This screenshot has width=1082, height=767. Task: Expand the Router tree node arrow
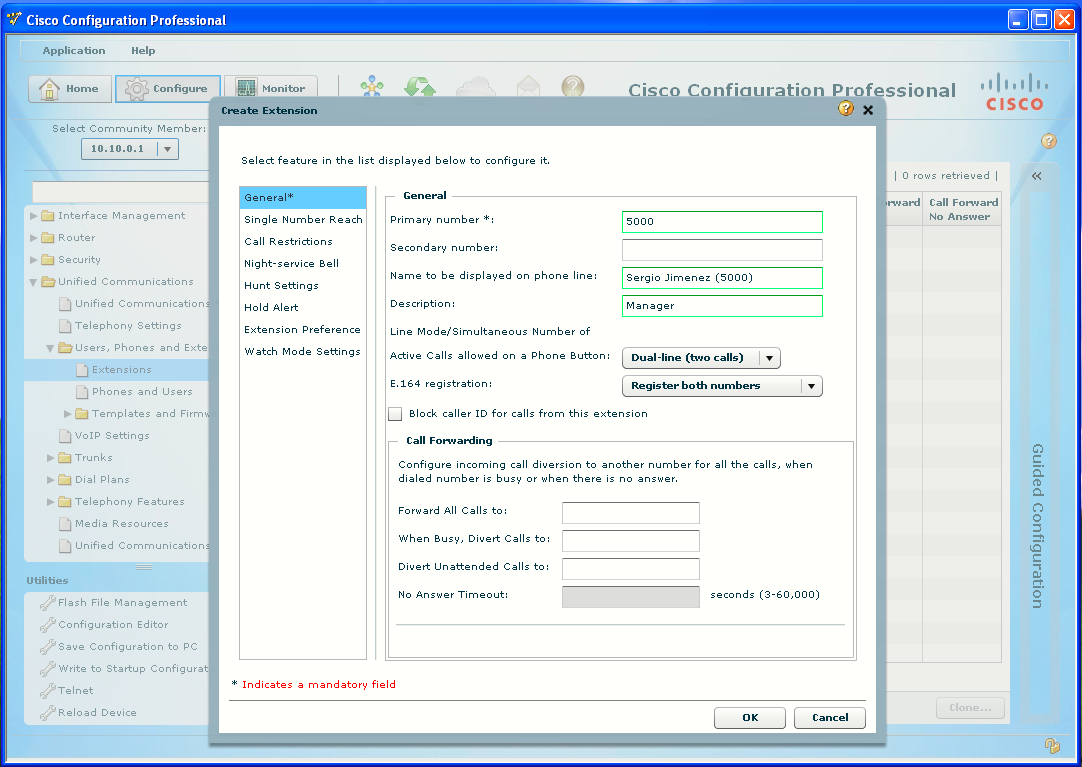point(34,238)
